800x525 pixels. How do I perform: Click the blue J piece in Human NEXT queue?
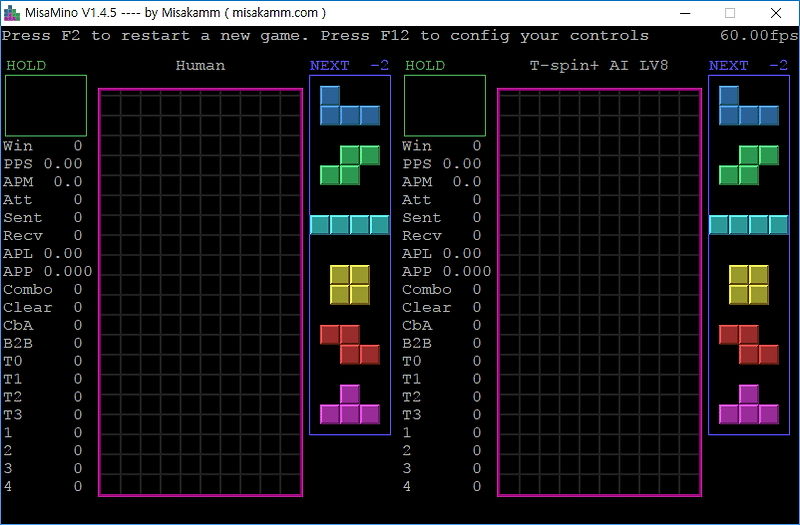[x=350, y=106]
